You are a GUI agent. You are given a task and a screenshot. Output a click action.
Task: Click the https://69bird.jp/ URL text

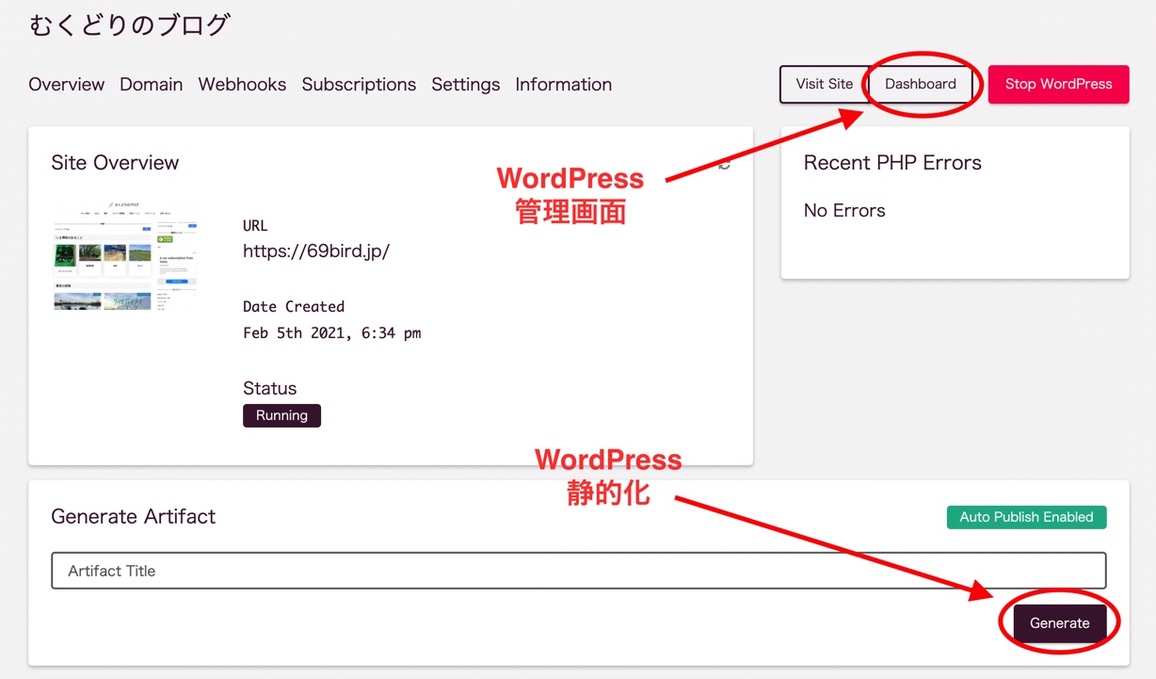pyautogui.click(x=316, y=251)
